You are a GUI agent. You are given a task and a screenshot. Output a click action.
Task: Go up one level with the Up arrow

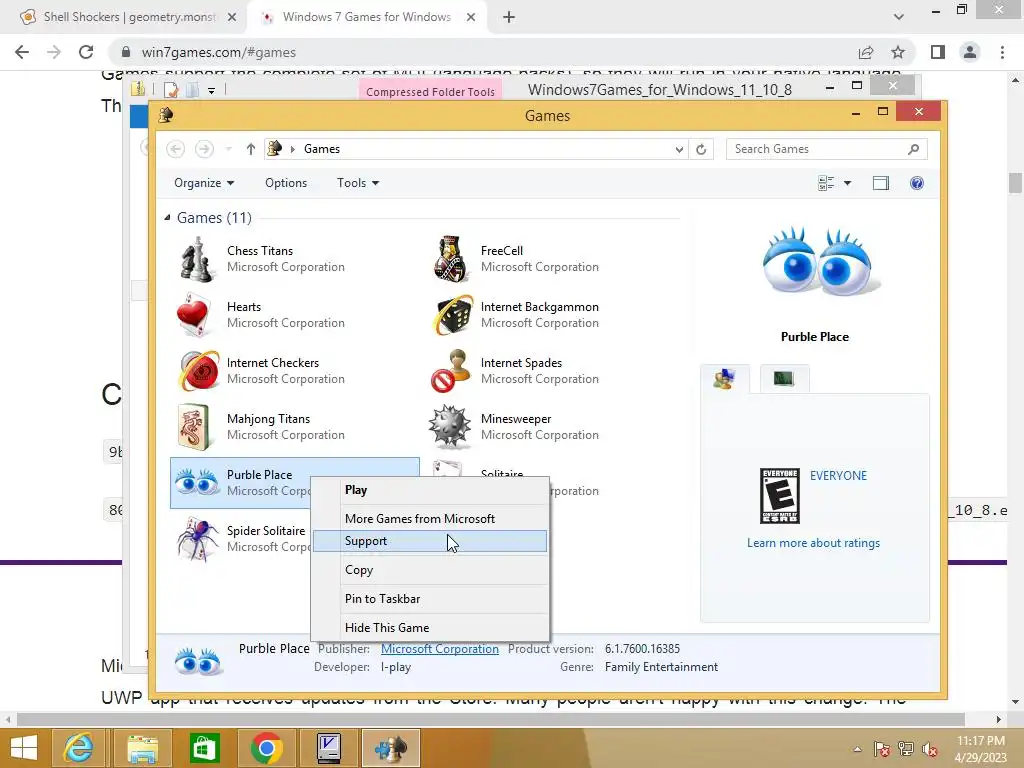click(x=251, y=150)
